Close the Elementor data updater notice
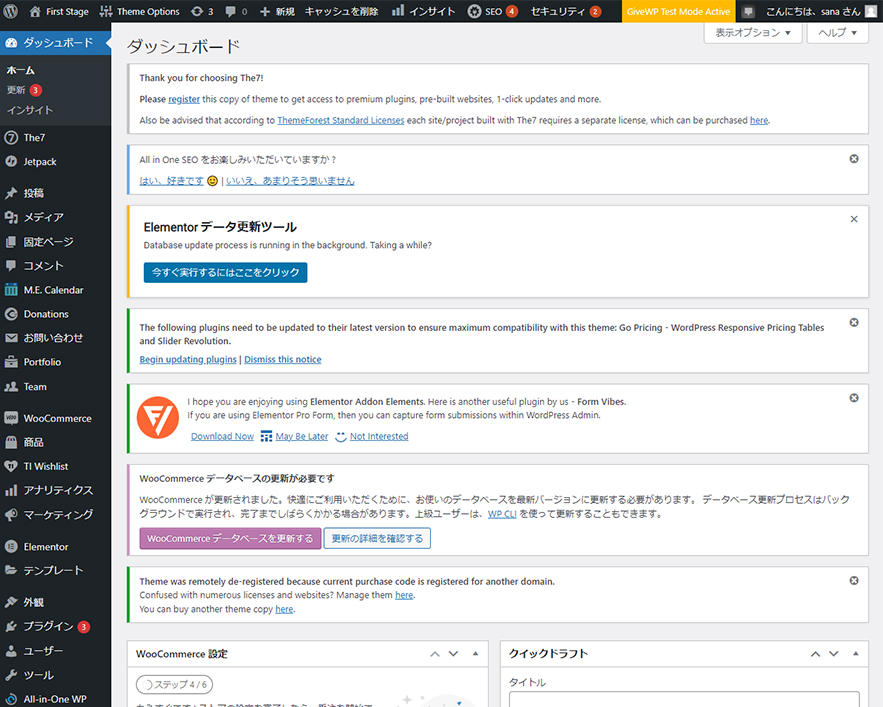Viewport: 883px width, 707px height. point(853,219)
